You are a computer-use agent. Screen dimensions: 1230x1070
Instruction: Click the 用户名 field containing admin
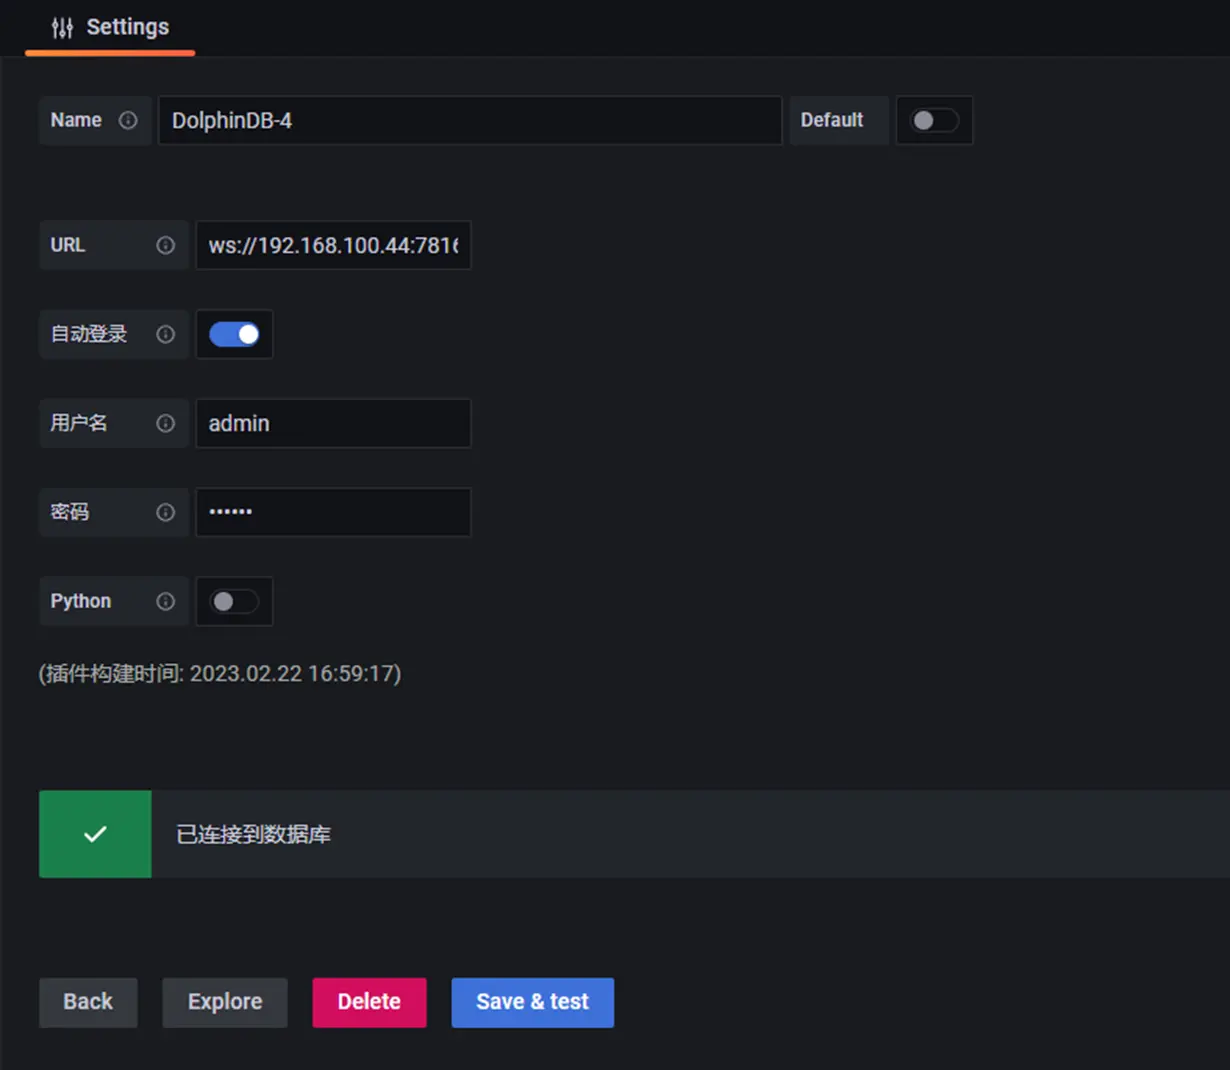pyautogui.click(x=333, y=423)
